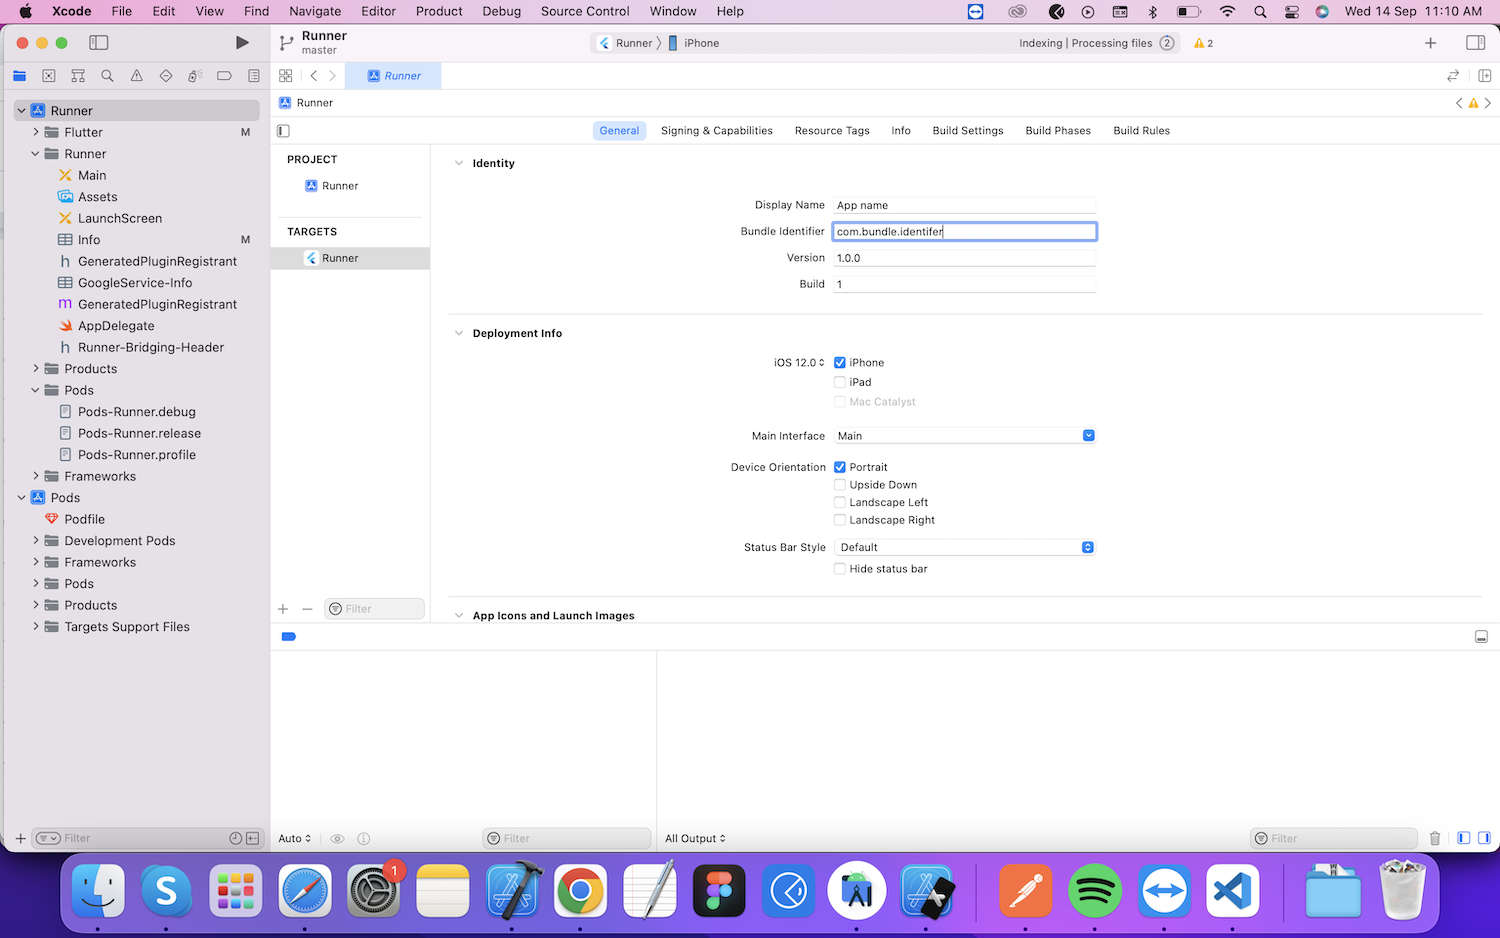1500x938 pixels.
Task: Click the Version field
Action: pyautogui.click(x=965, y=258)
